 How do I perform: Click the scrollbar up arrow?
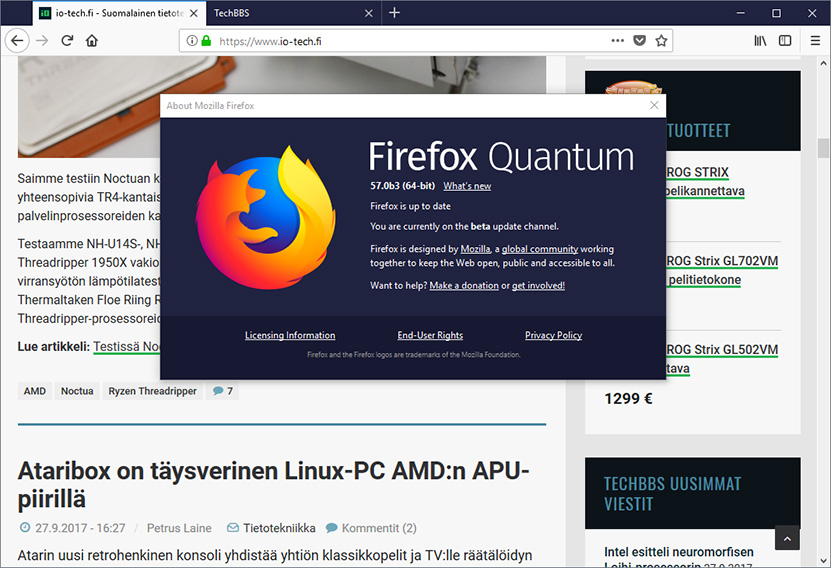pyautogui.click(x=823, y=63)
